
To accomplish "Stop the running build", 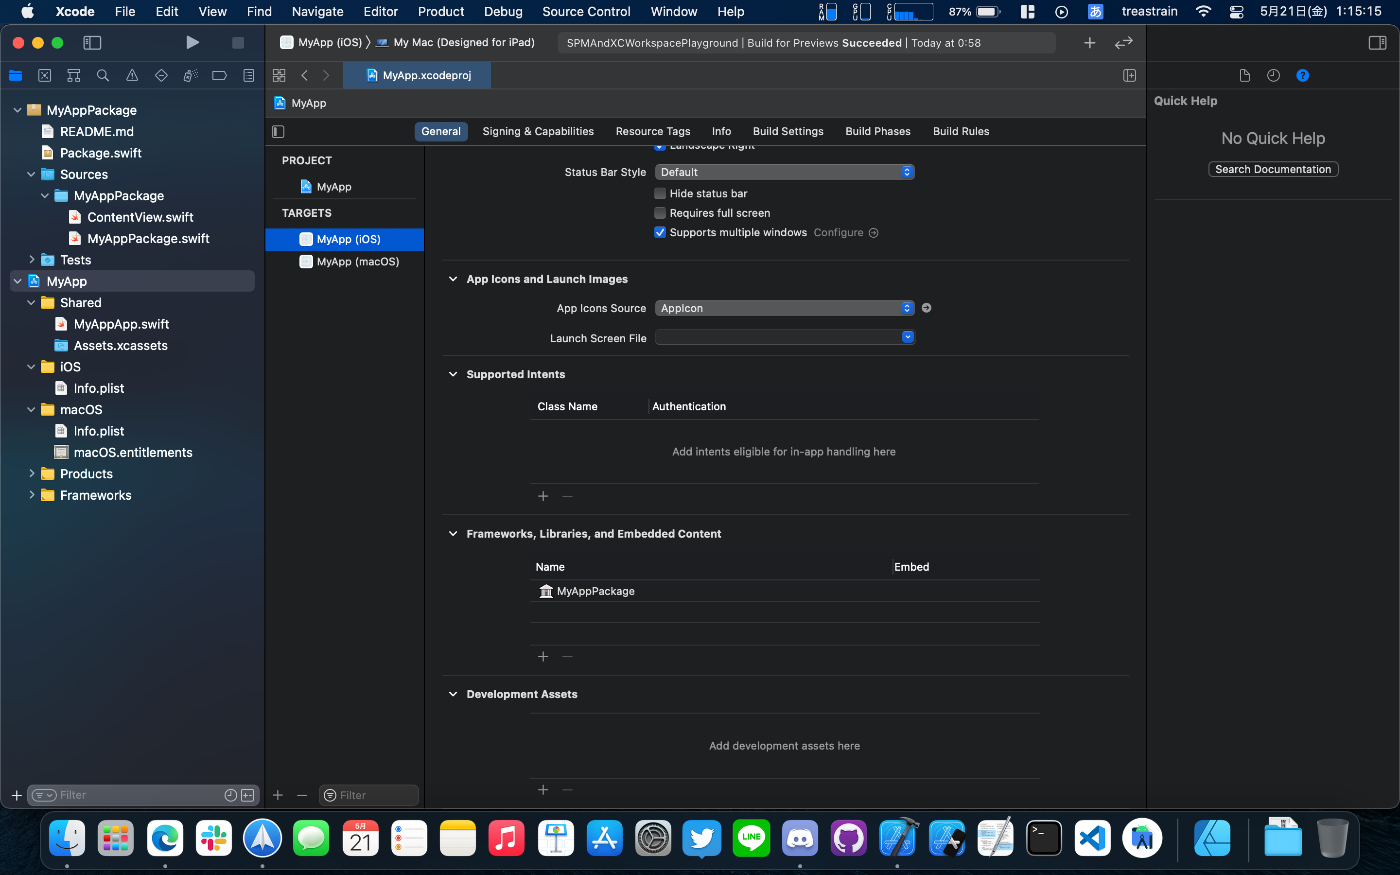I will tap(238, 43).
